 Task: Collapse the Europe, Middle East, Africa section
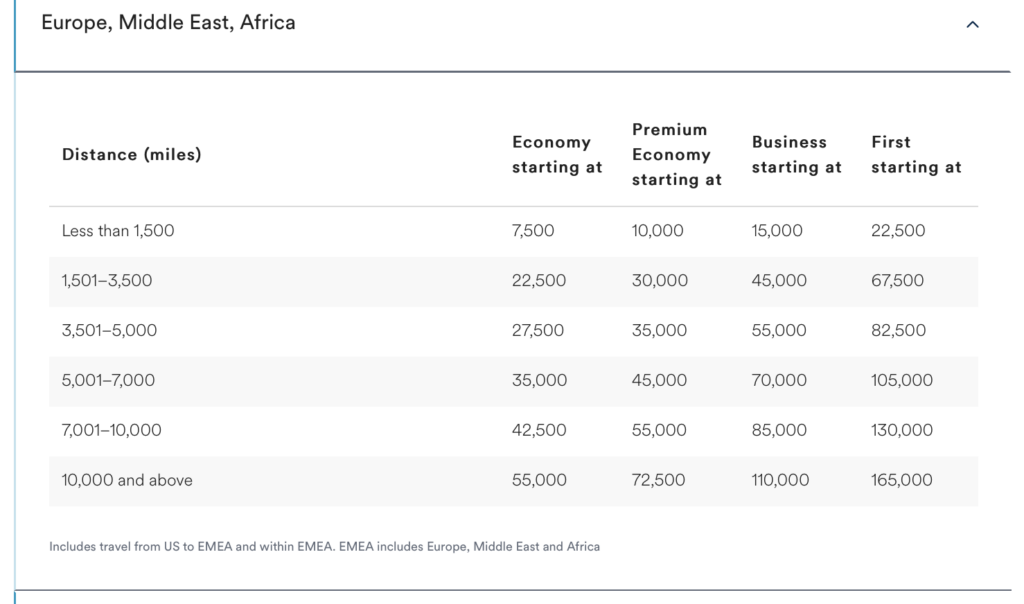(972, 25)
